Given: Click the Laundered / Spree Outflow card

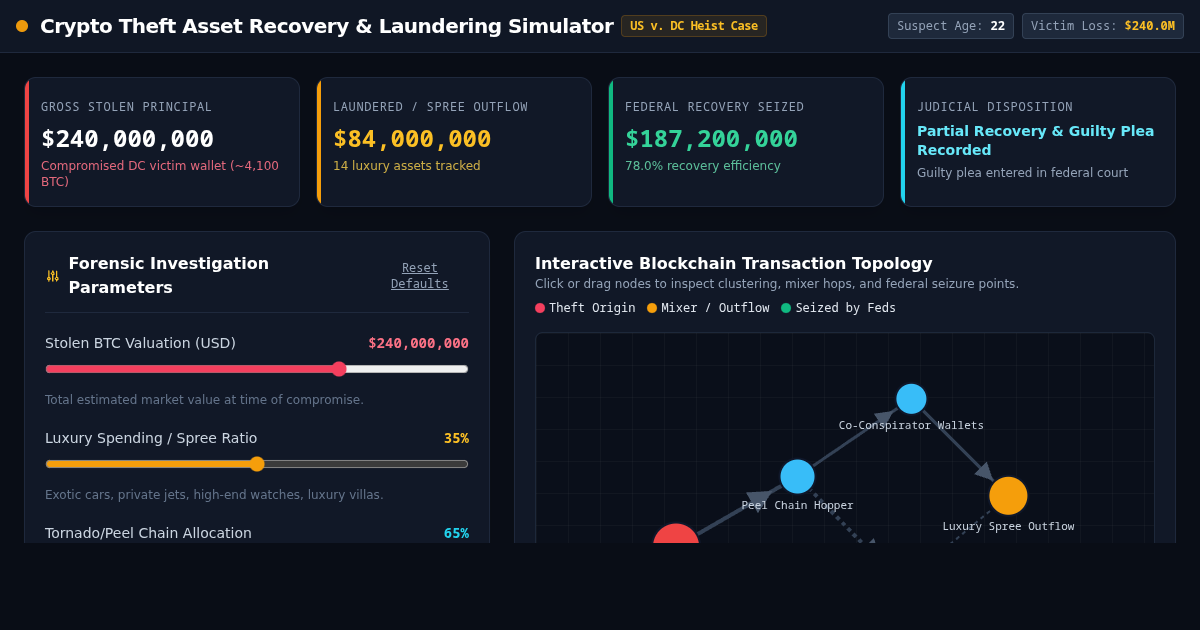Looking at the screenshot, I should pyautogui.click(x=454, y=142).
